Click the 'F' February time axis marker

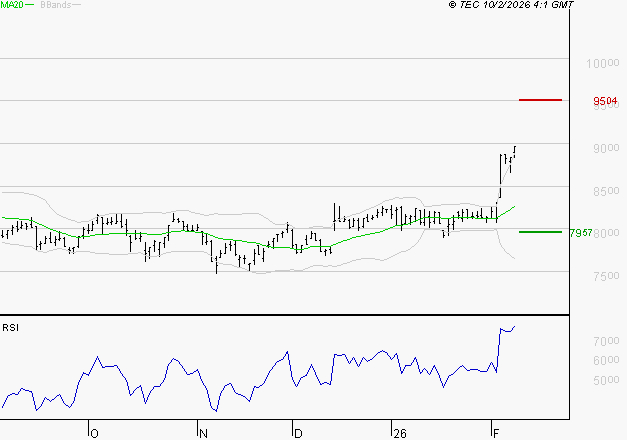pos(495,432)
